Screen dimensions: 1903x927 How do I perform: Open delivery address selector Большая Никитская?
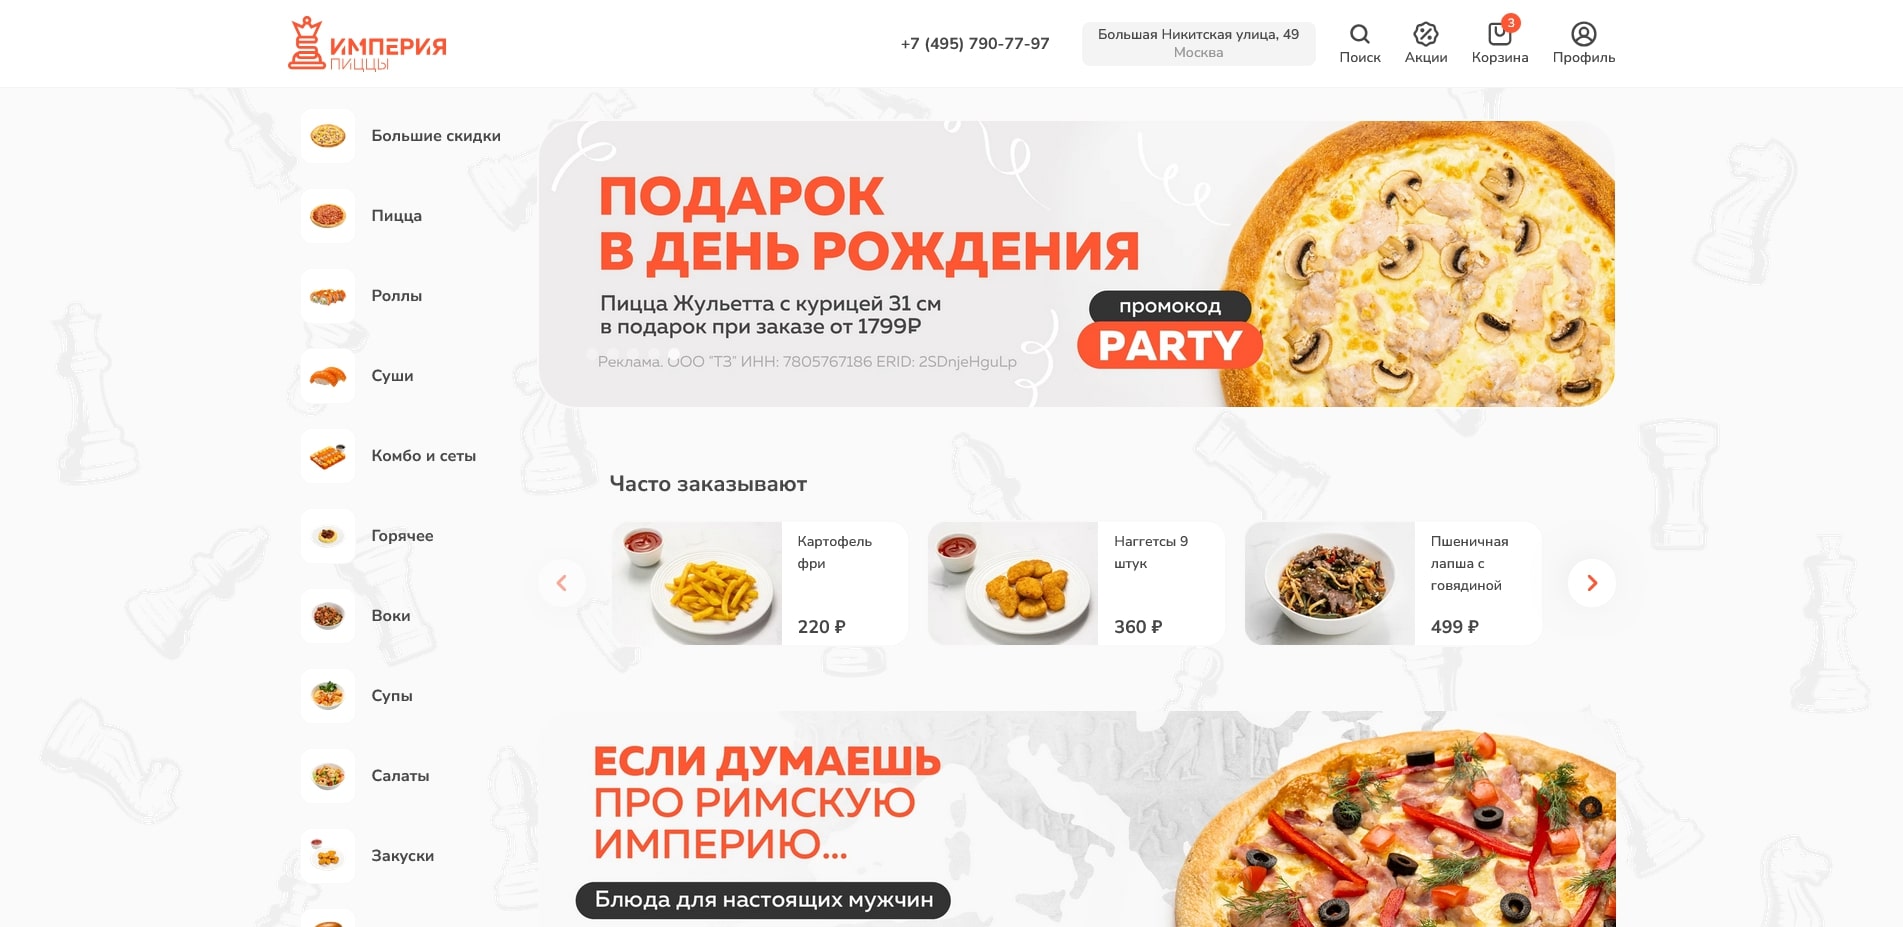1198,44
